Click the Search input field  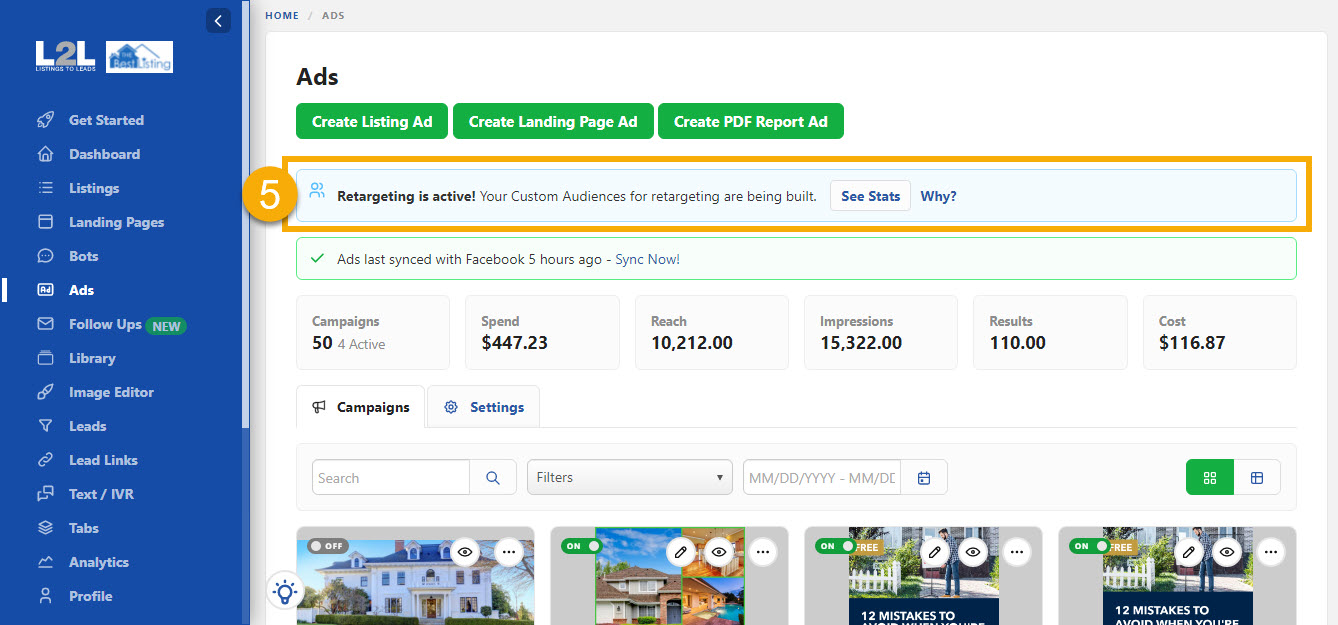[x=391, y=478]
